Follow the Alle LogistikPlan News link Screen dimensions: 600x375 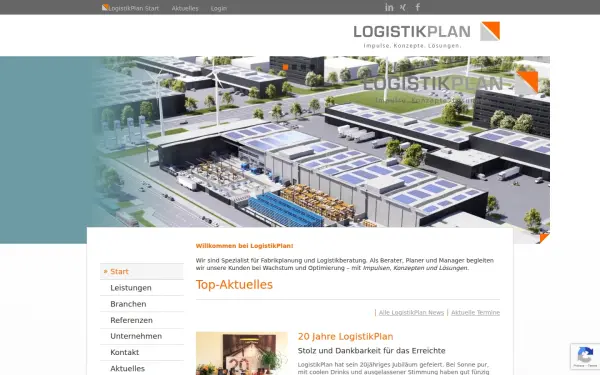point(411,313)
